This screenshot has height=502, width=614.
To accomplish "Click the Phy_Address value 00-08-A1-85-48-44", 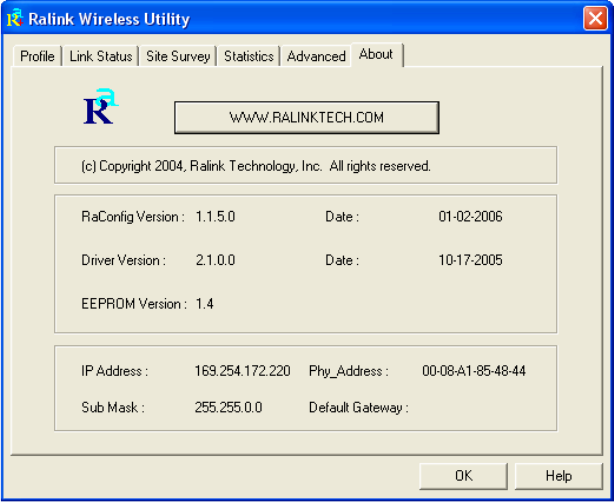I will point(474,371).
